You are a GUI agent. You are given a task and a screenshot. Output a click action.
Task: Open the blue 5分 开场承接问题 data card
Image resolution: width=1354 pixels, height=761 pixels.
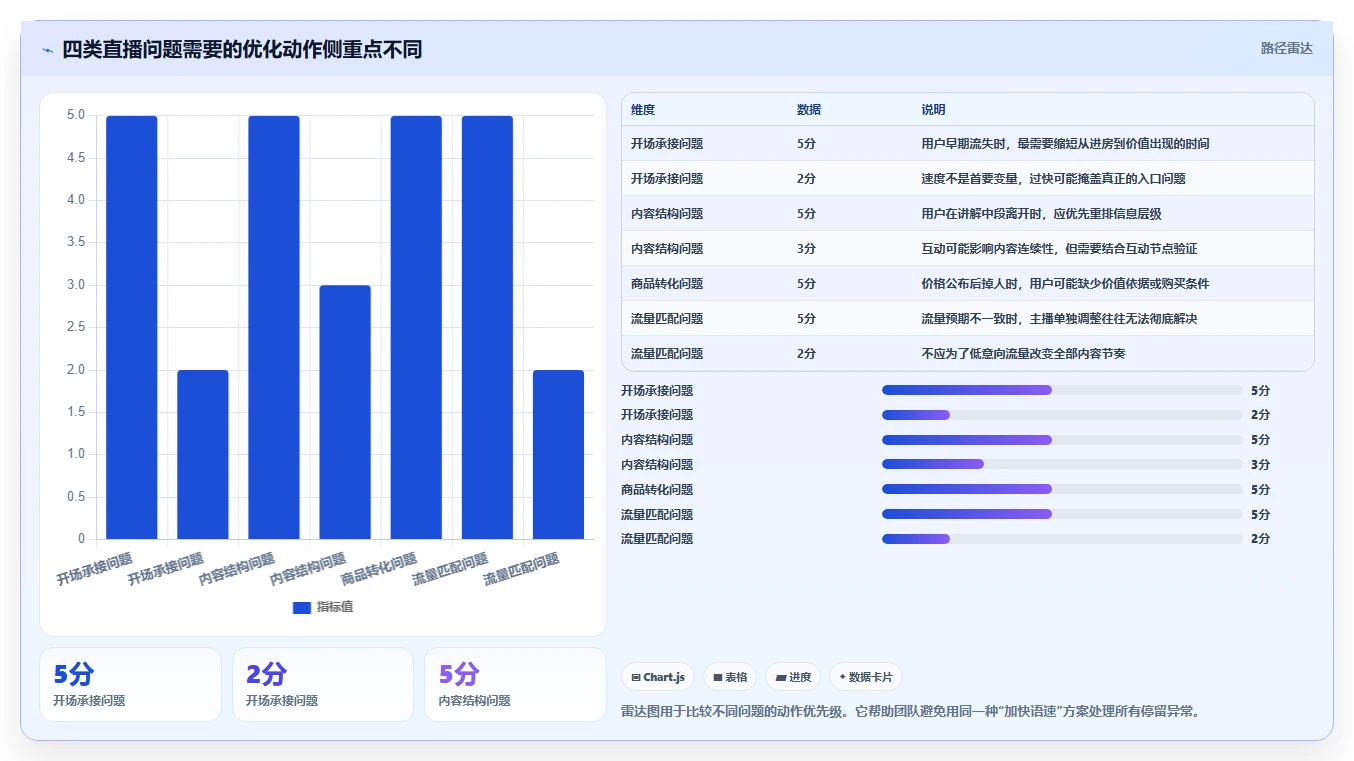130,684
